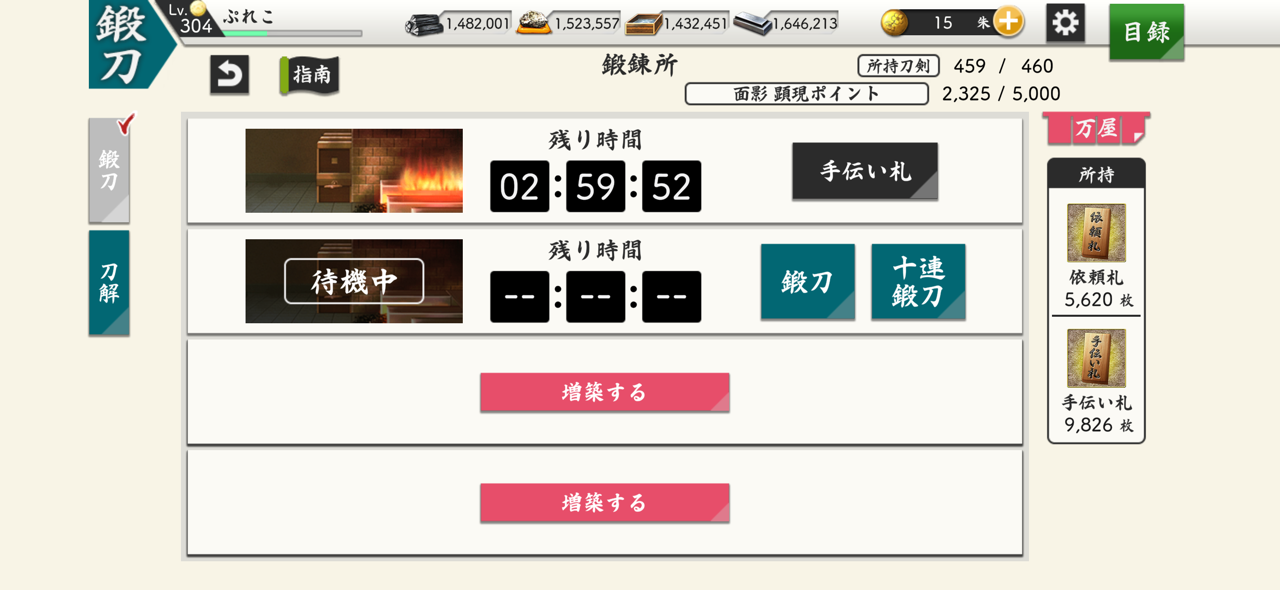Viewport: 1280px width, 590px height.
Task: Click the back arrow button
Action: point(229,75)
